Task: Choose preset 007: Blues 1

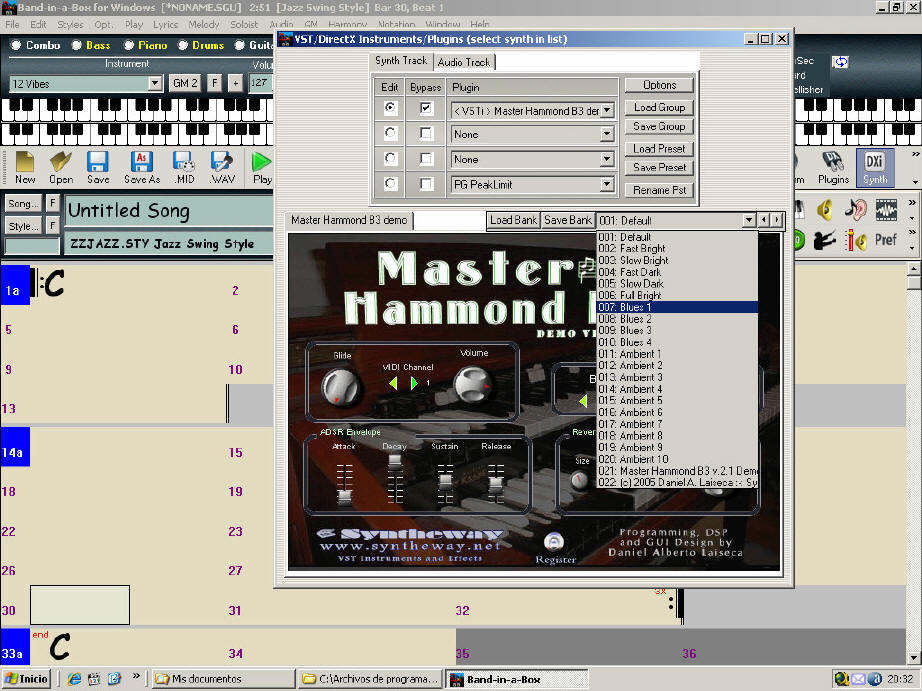Action: 677,307
